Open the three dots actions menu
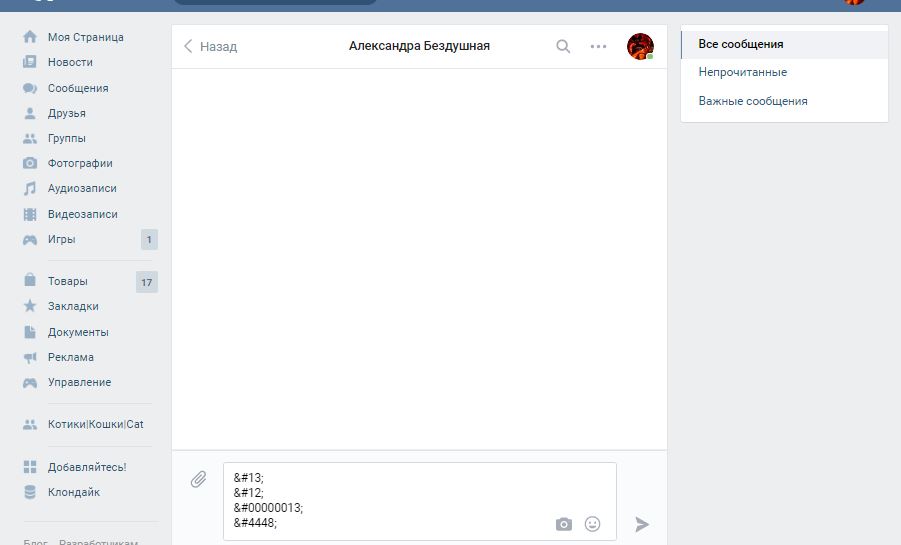The width and height of the screenshot is (901, 545). pyautogui.click(x=598, y=46)
